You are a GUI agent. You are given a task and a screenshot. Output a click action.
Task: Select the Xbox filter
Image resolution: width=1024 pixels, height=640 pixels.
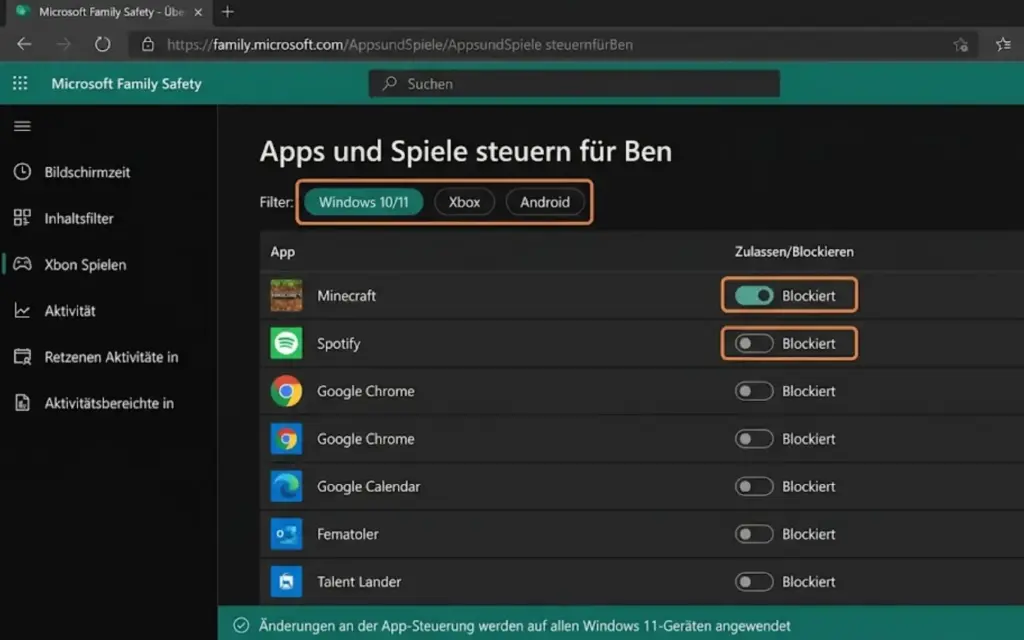pyautogui.click(x=464, y=202)
